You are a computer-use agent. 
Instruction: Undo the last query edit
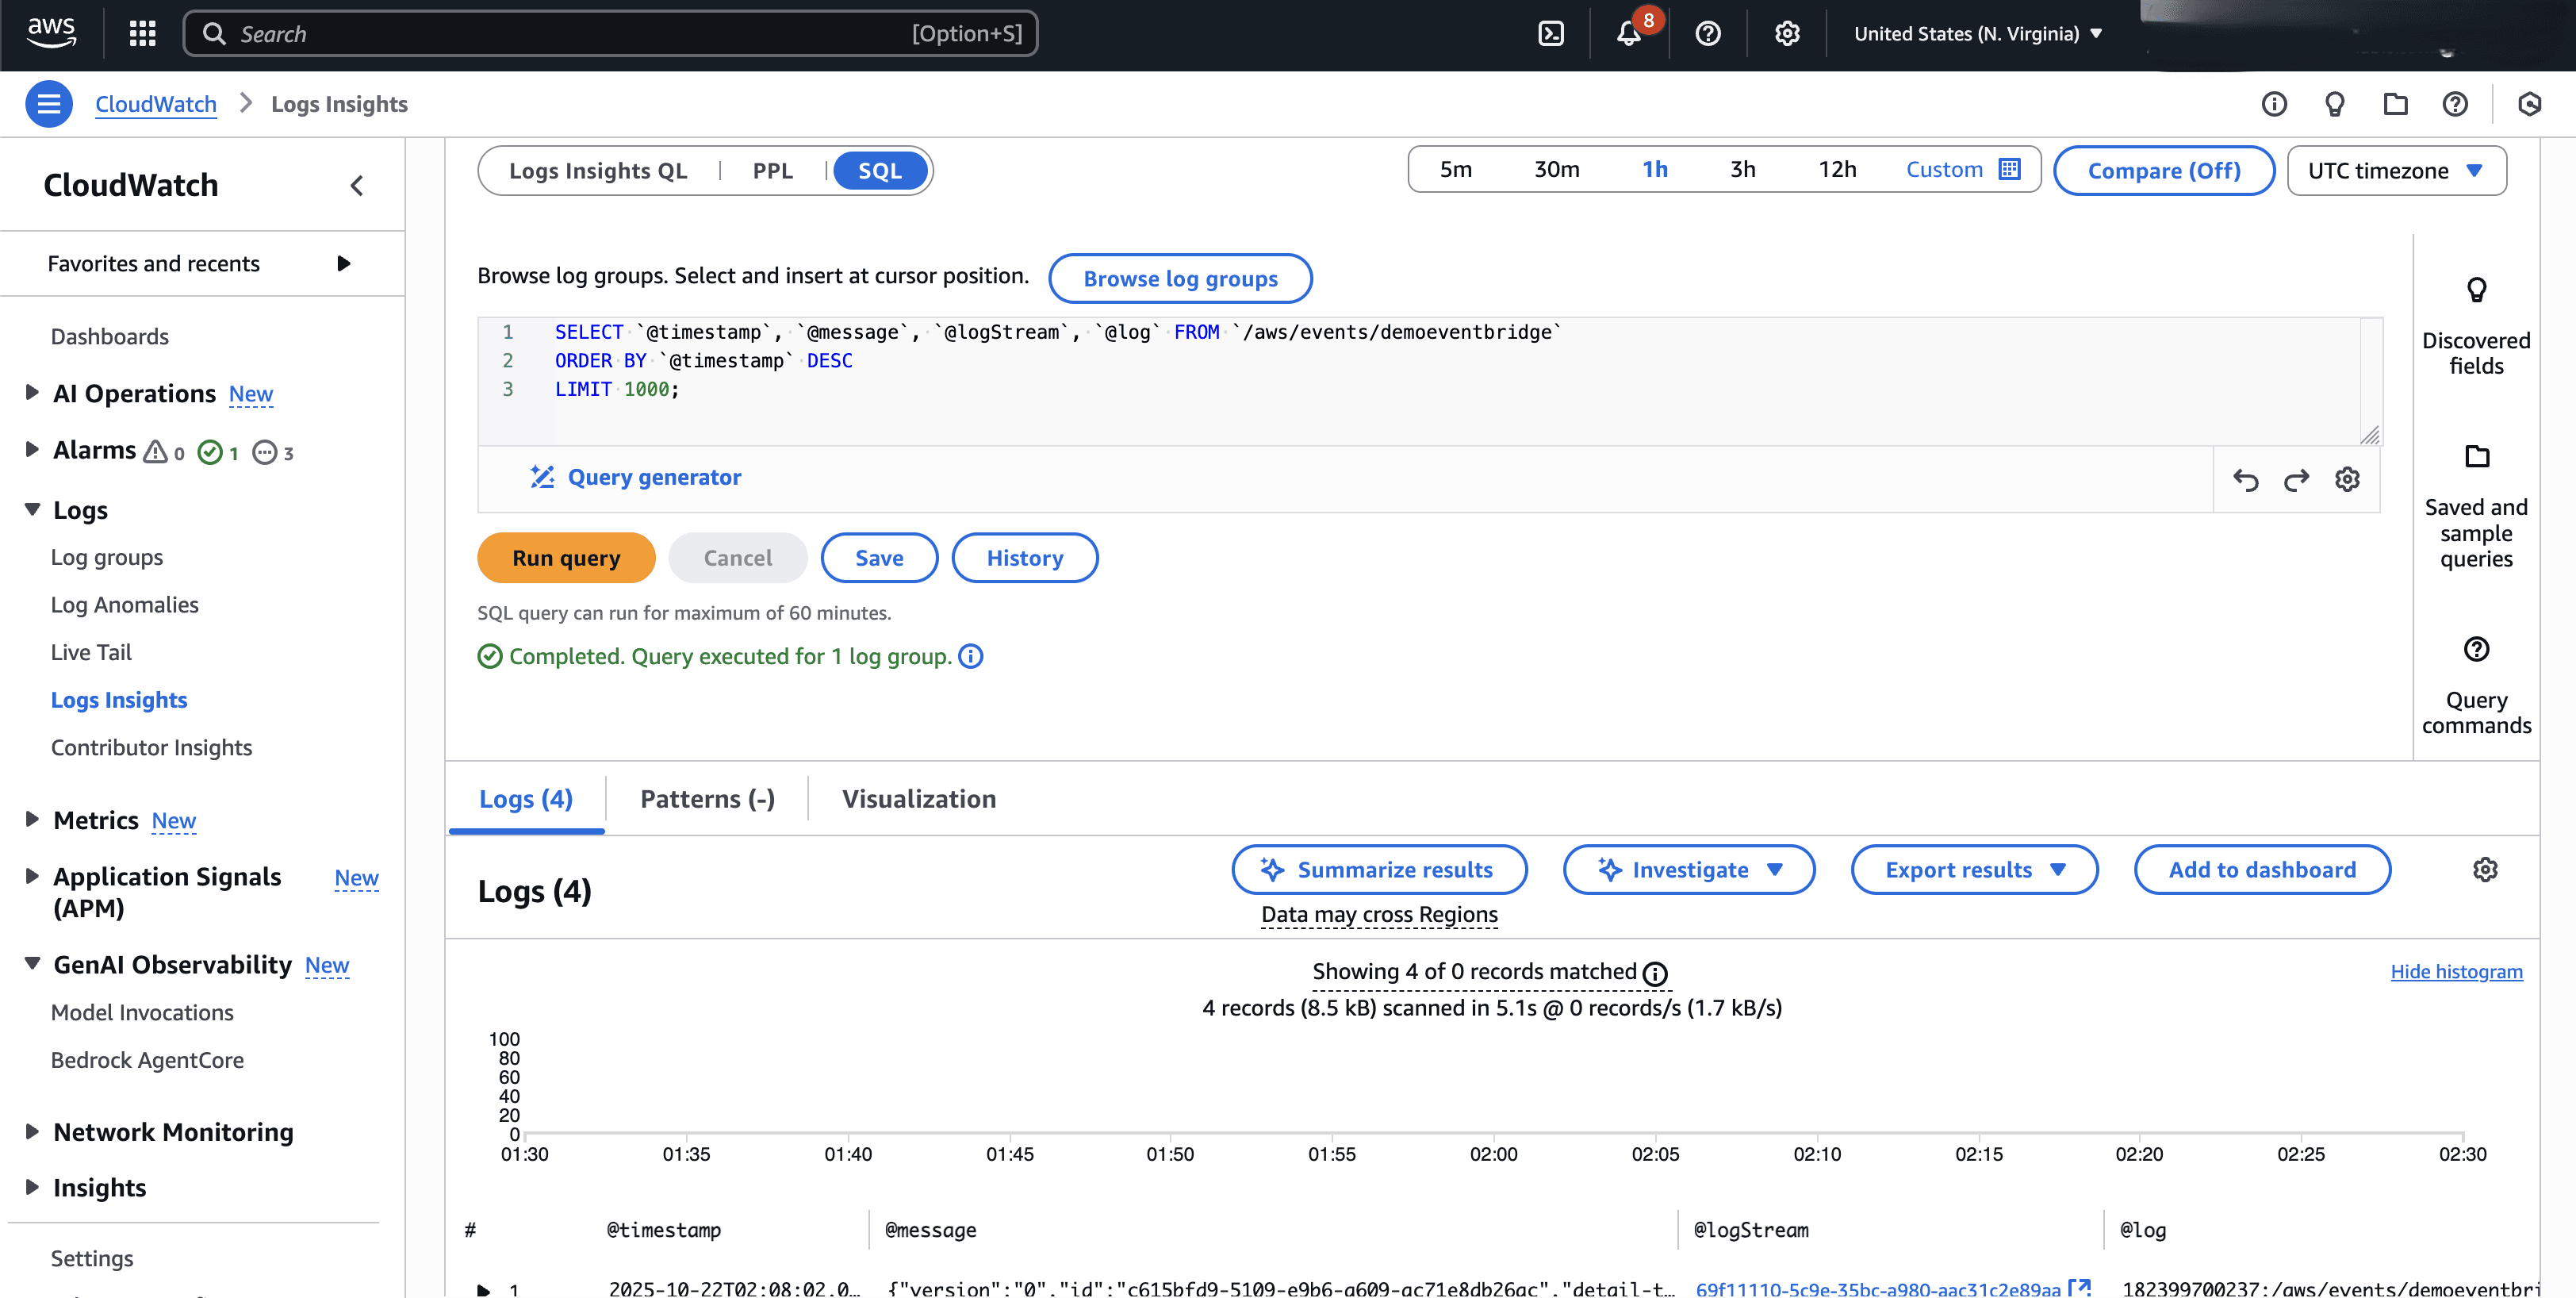[x=2246, y=479]
